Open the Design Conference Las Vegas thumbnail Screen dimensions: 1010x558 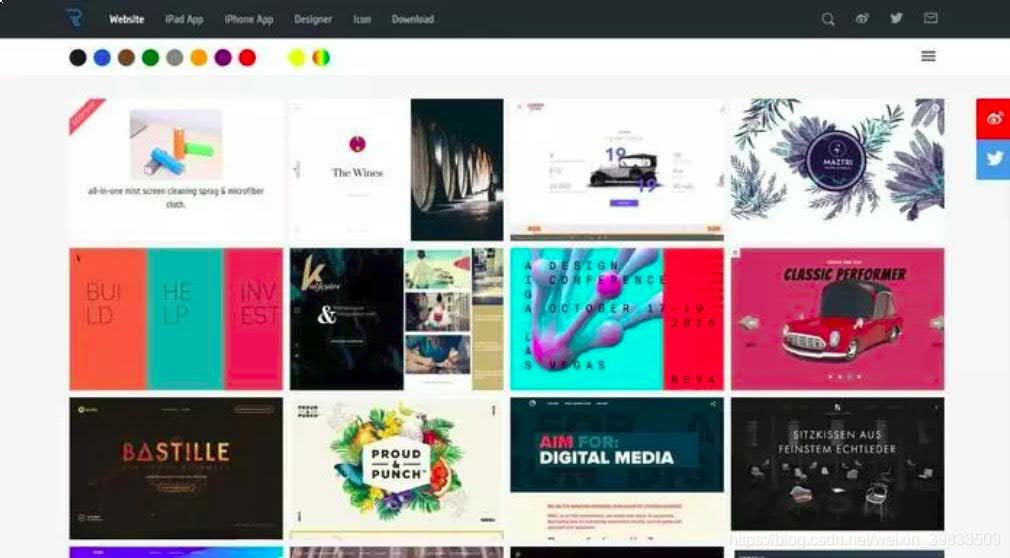[x=617, y=319]
